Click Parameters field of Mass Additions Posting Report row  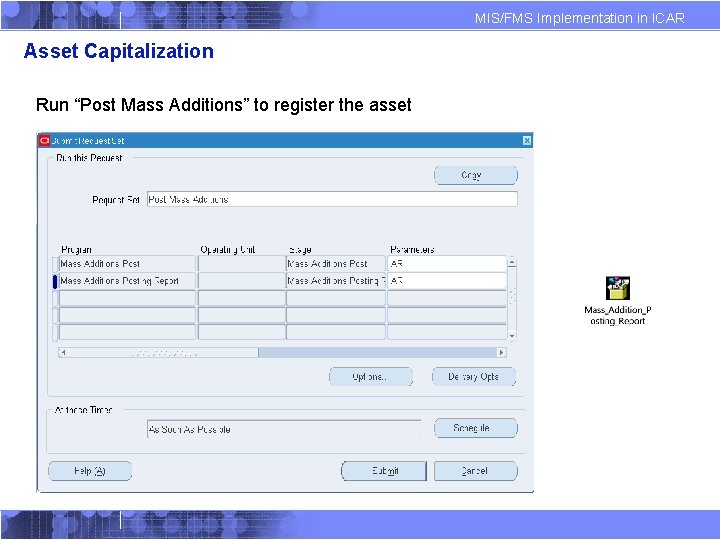point(447,281)
